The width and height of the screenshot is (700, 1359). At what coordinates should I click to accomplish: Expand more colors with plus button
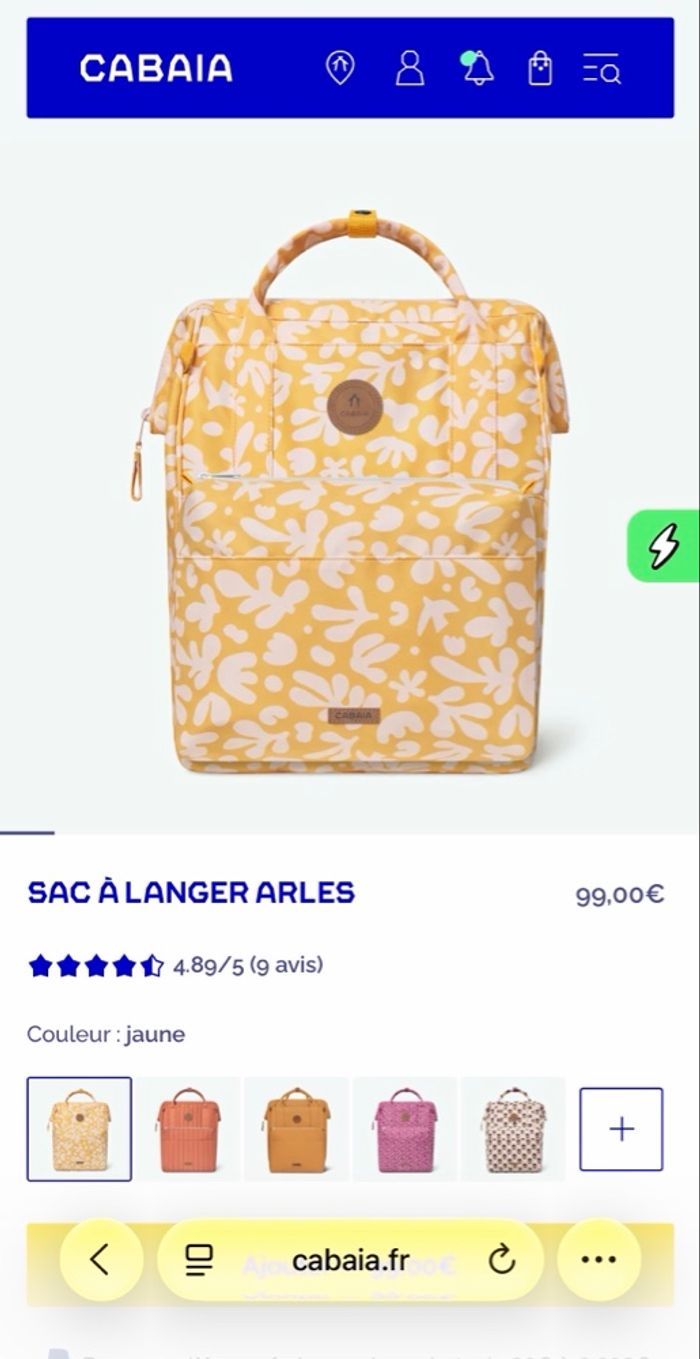pyautogui.click(x=621, y=1129)
